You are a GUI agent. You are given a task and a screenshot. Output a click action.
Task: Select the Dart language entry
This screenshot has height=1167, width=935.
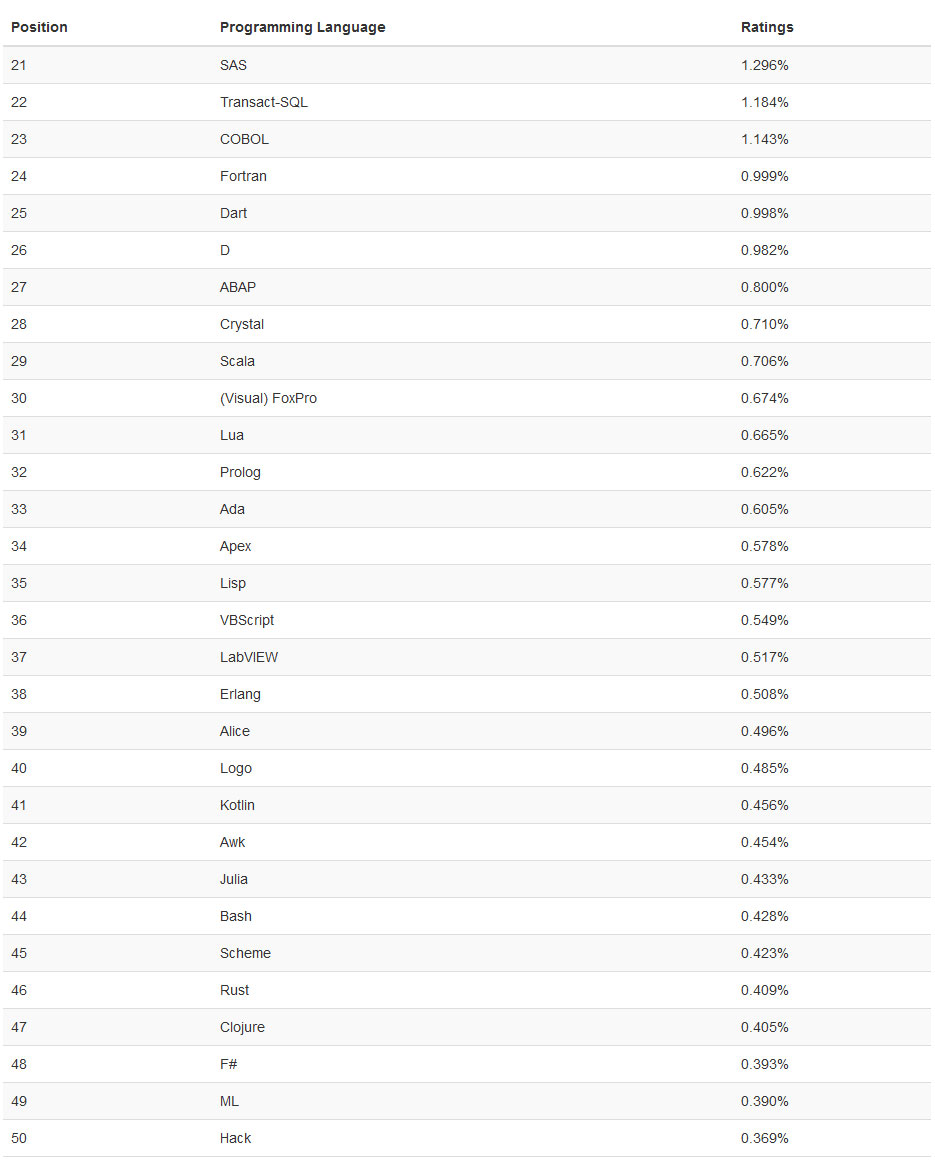pyautogui.click(x=233, y=213)
